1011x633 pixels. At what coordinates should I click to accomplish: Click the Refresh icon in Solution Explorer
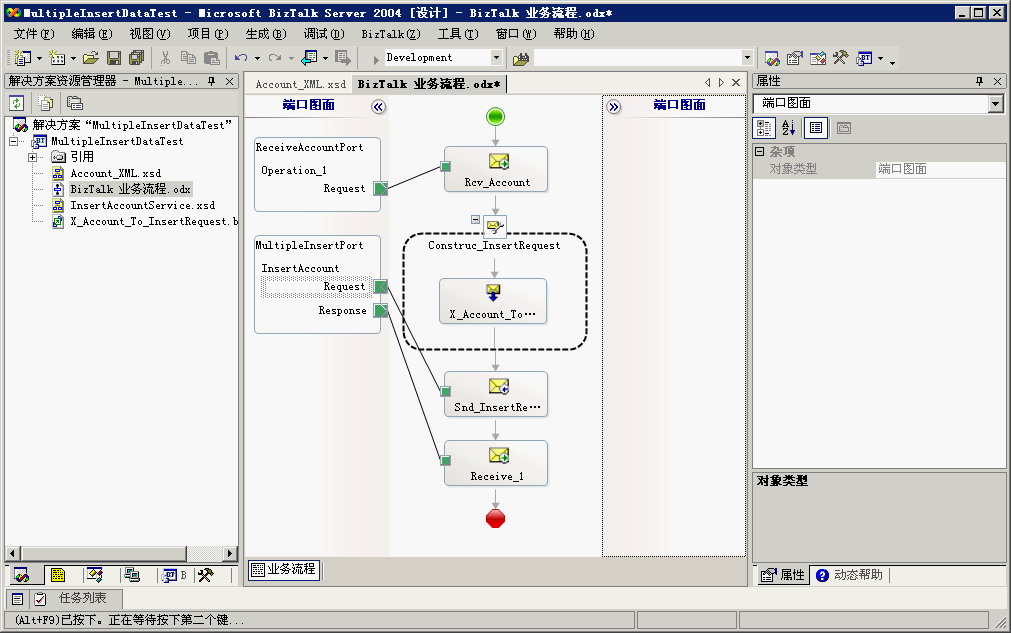17,103
